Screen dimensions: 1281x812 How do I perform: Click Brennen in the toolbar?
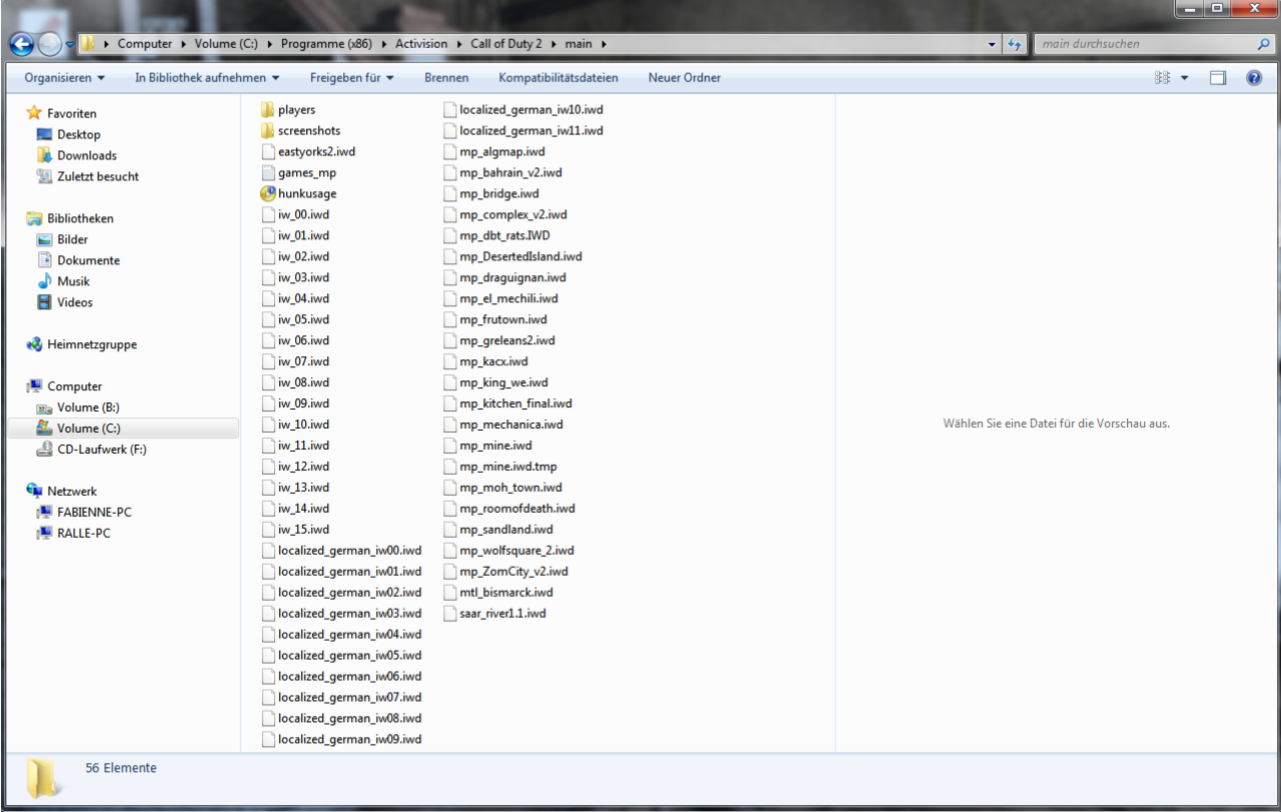(446, 78)
